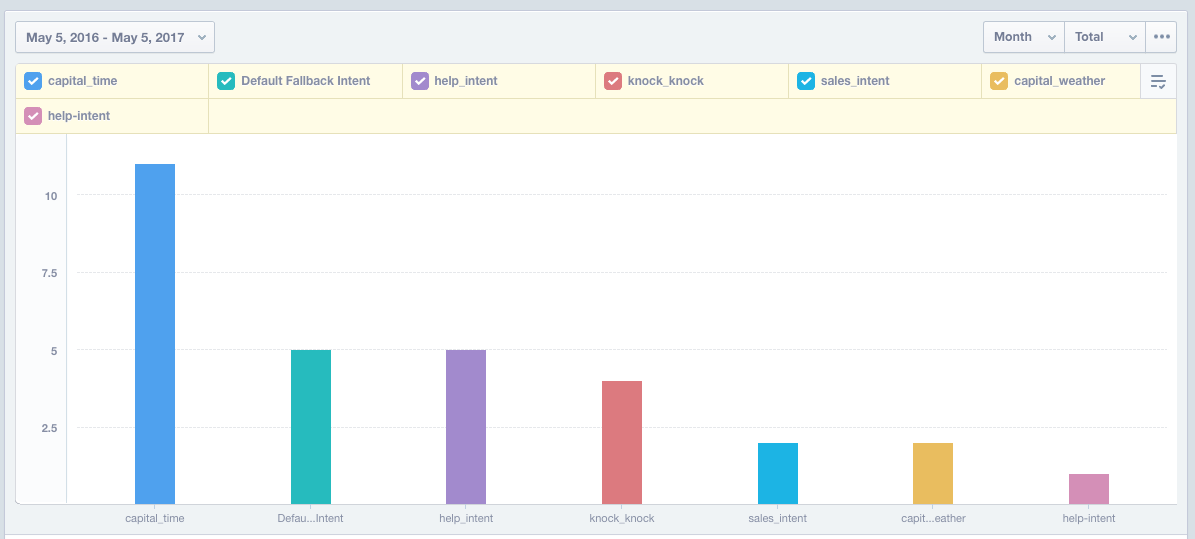This screenshot has height=539, width=1195.
Task: Disable the capital_weather checkbox
Action: (998, 81)
